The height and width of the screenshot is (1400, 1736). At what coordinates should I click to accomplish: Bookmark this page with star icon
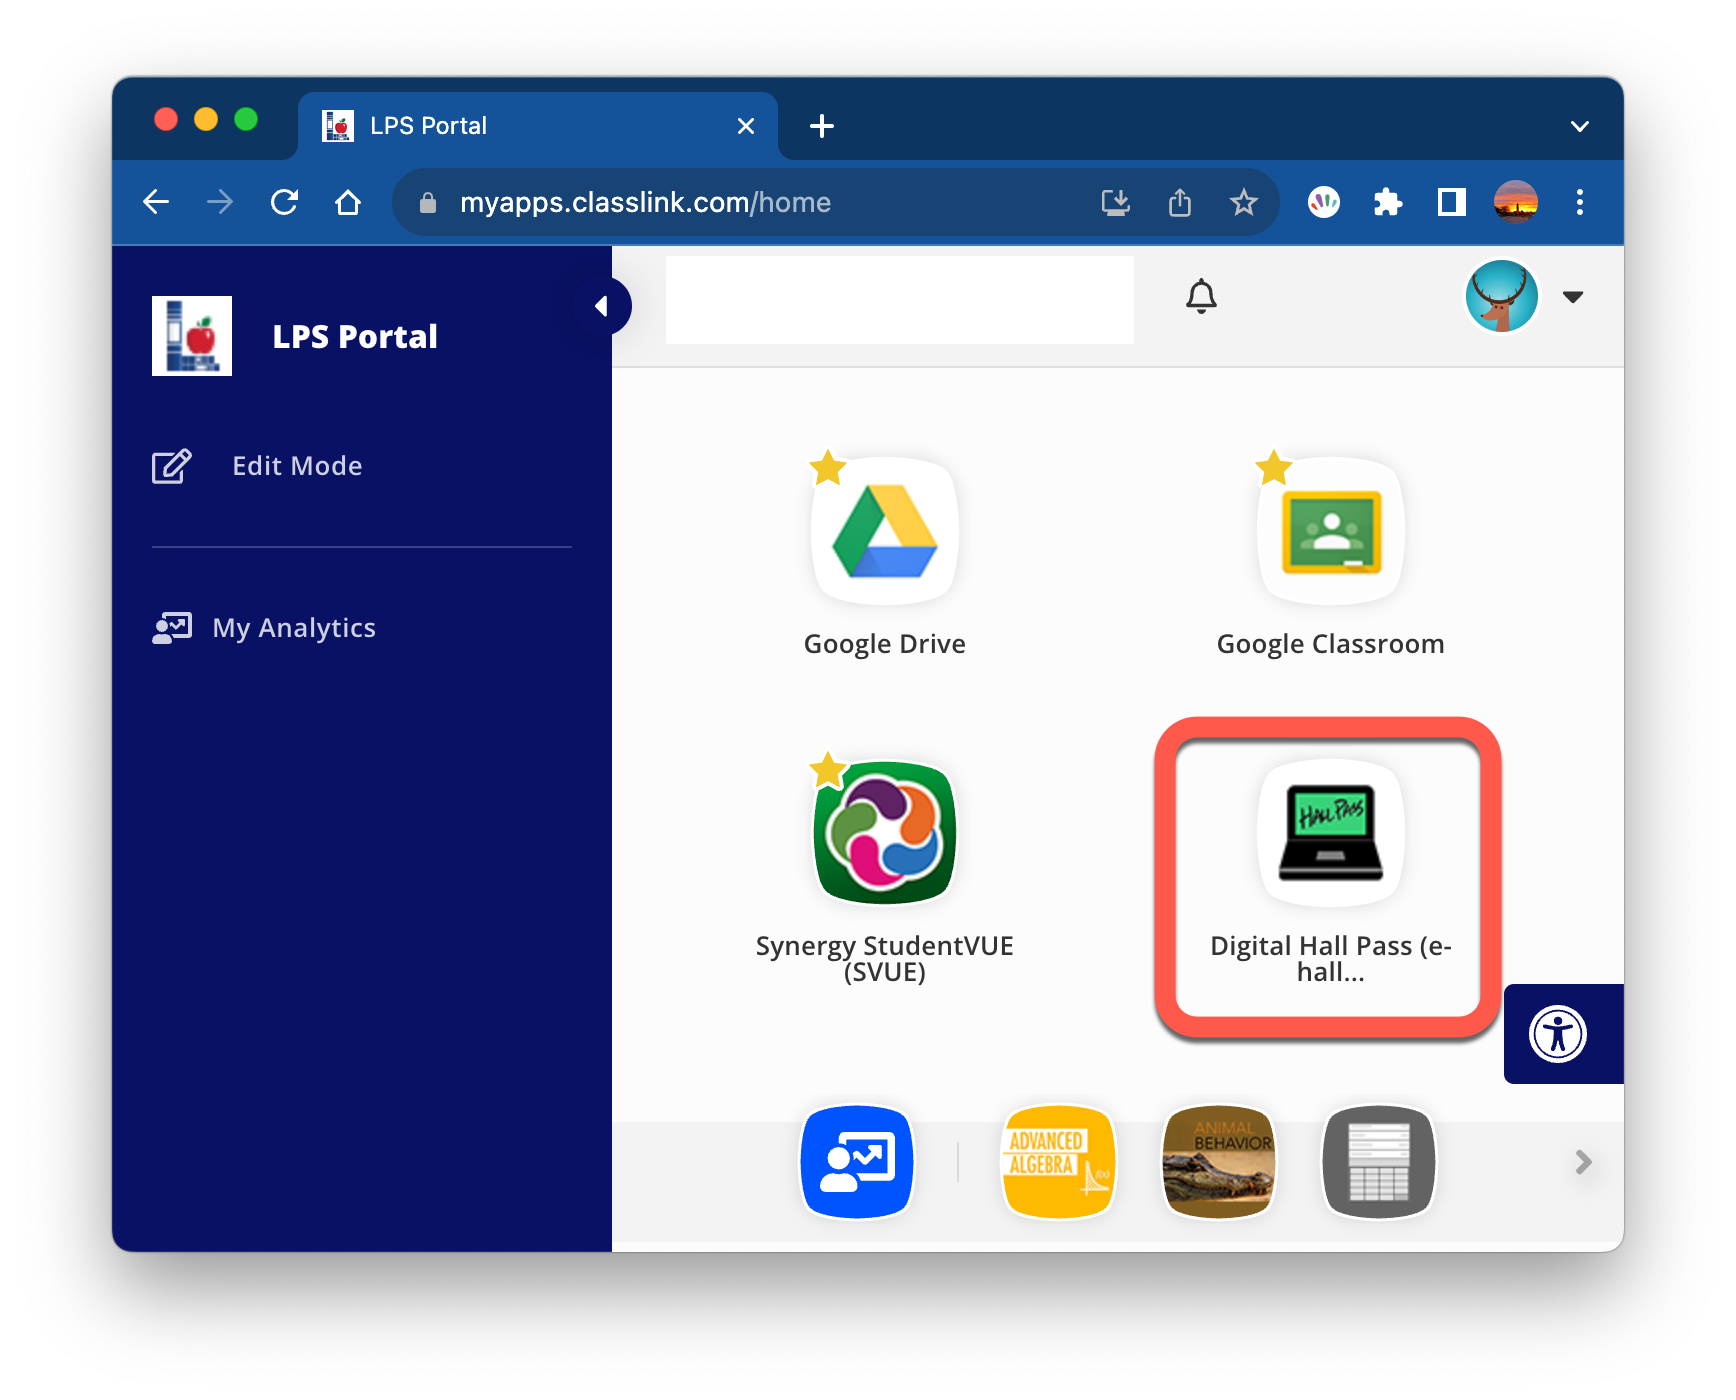(x=1243, y=203)
